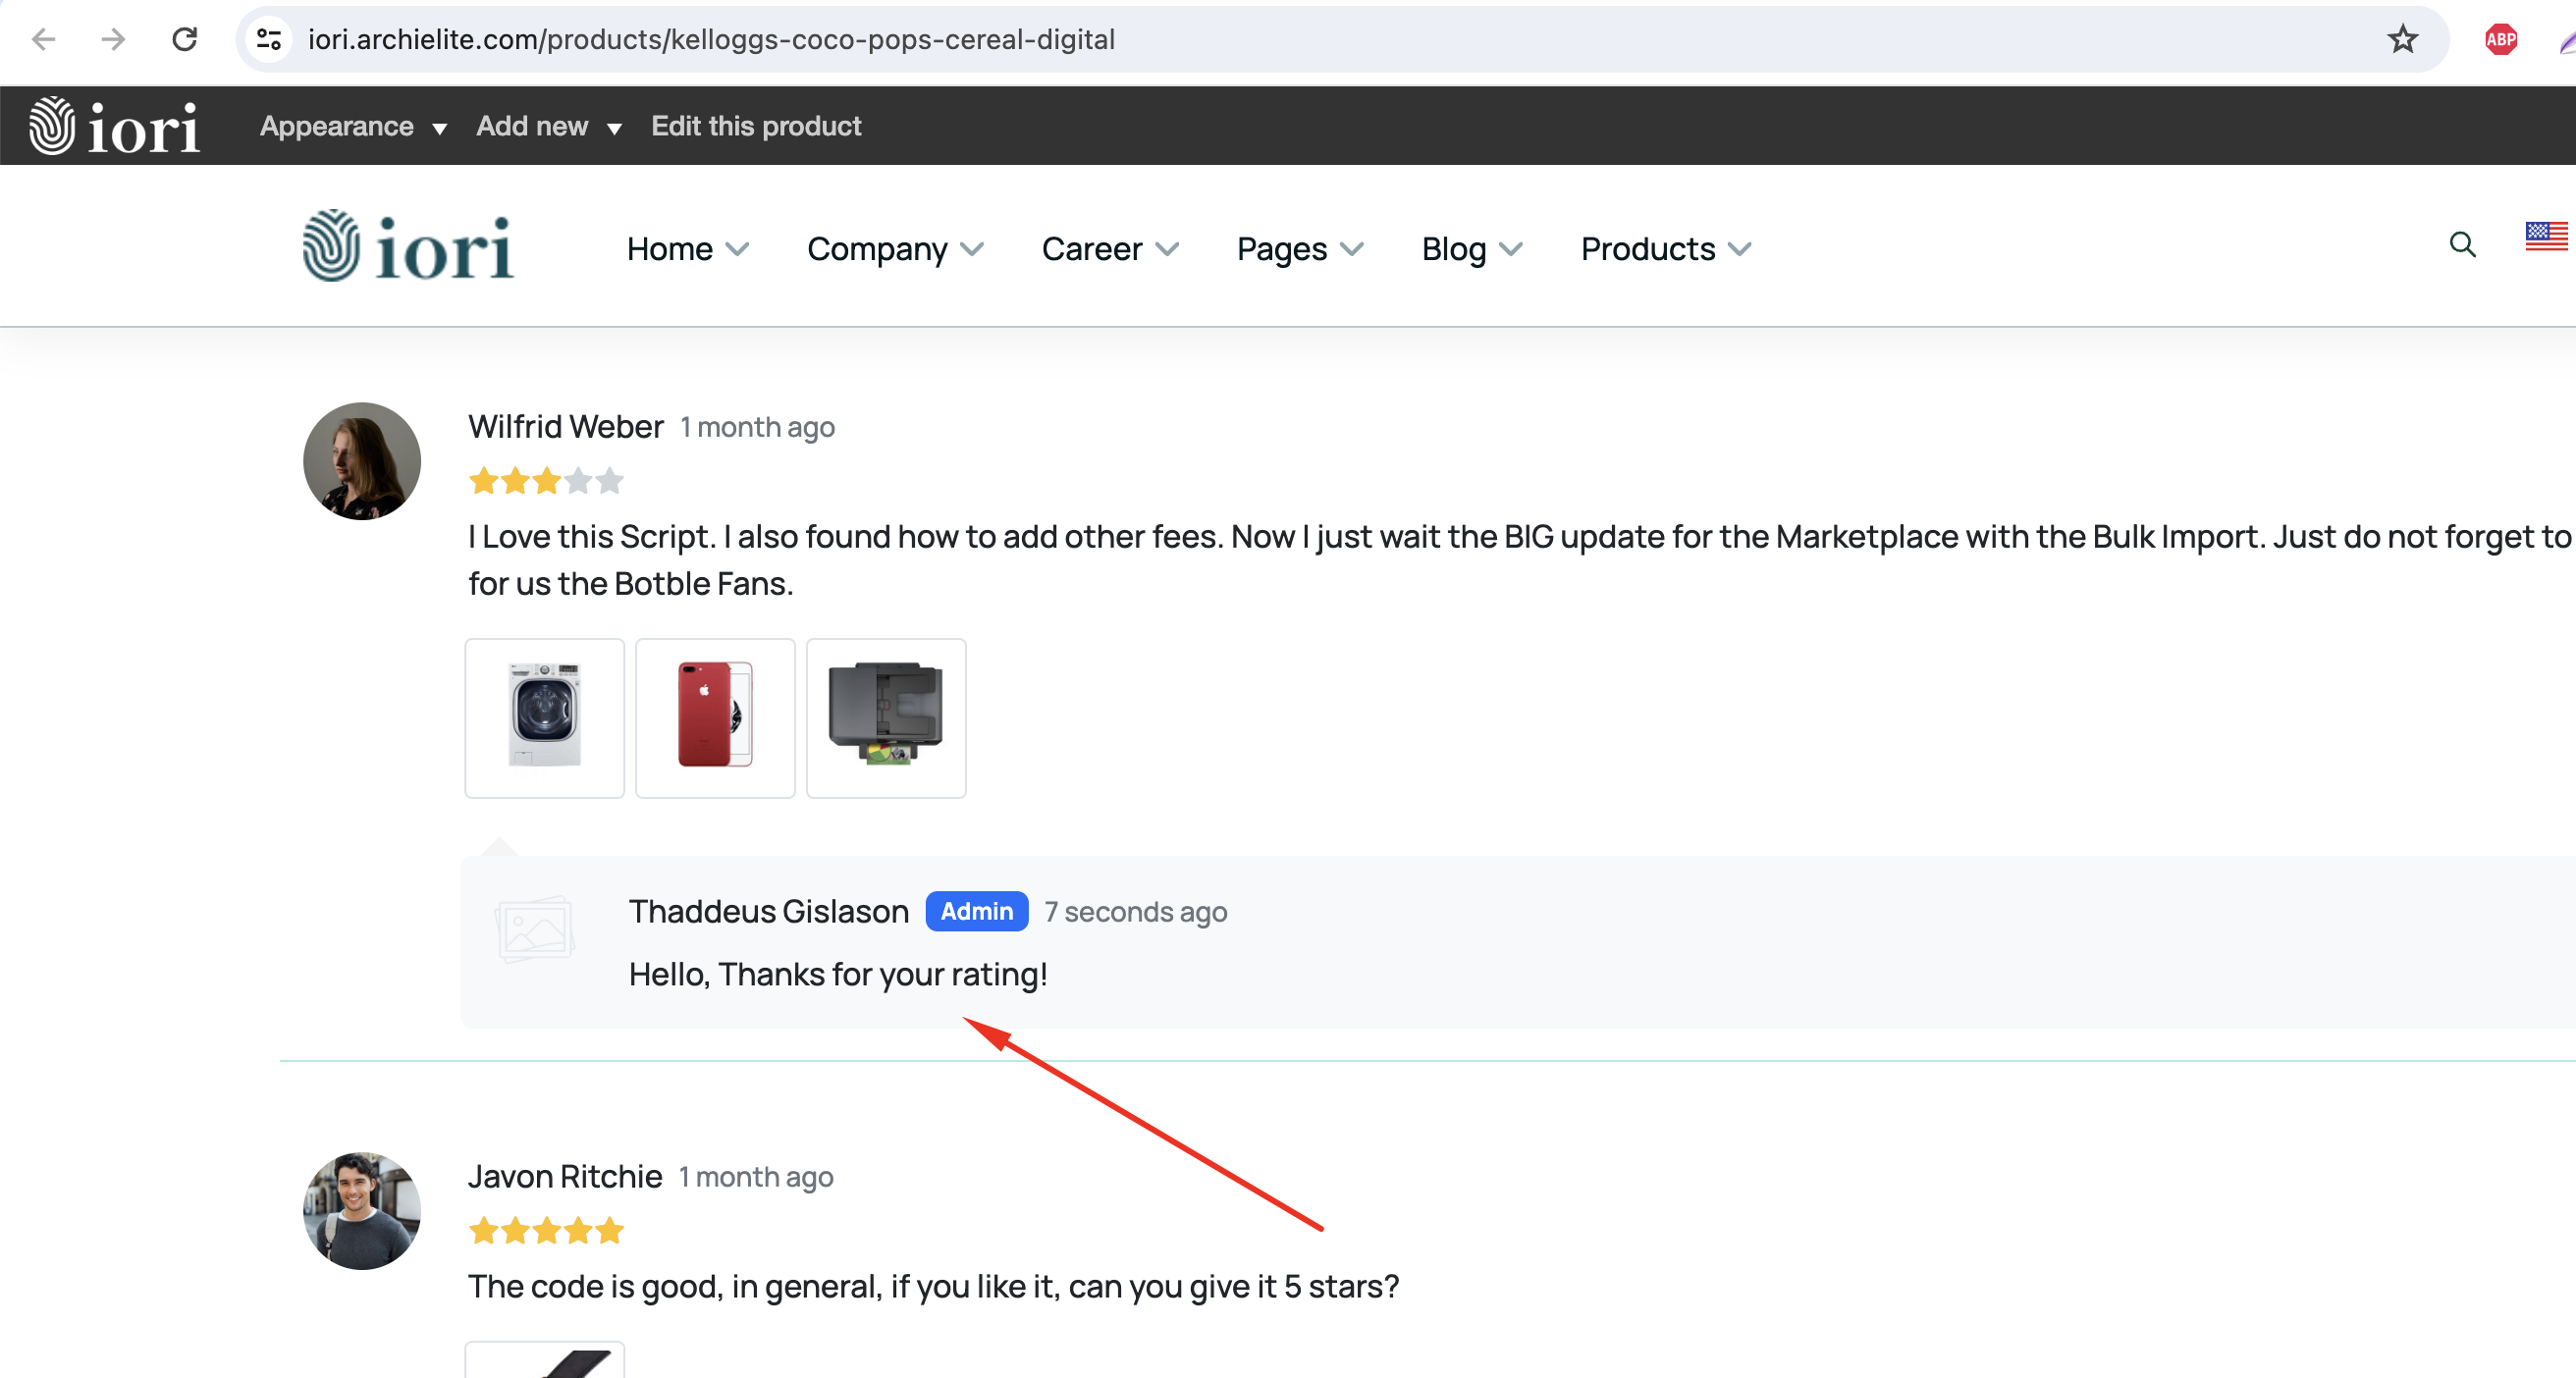Open the Add new admin dropdown
This screenshot has height=1378, width=2576.
point(549,126)
